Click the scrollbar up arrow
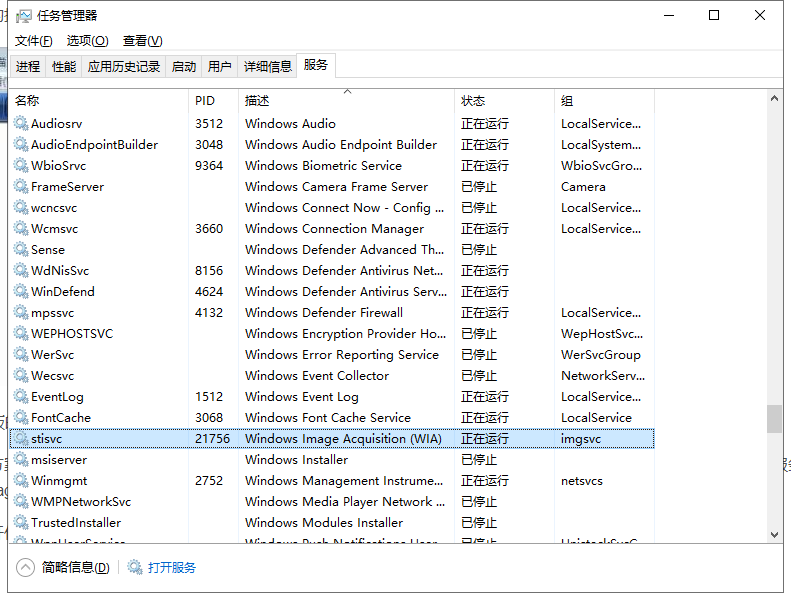 (774, 99)
